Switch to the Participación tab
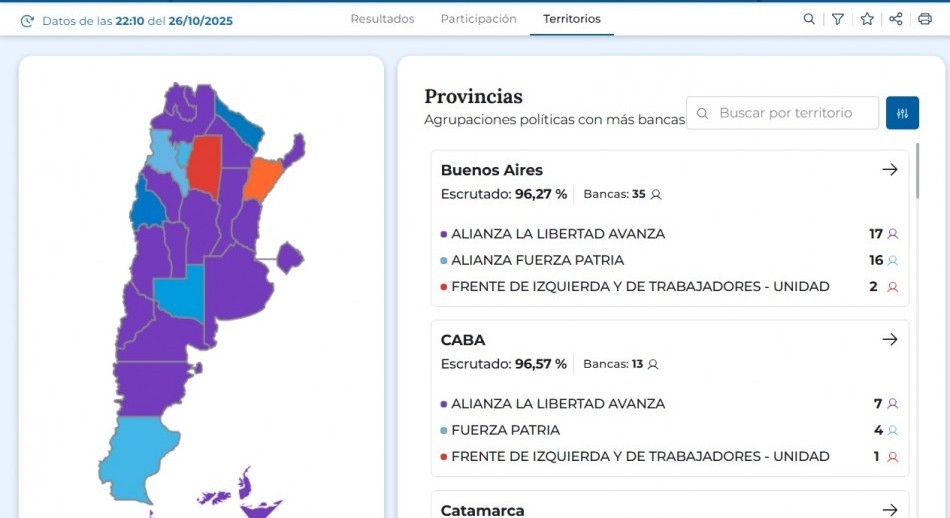This screenshot has height=518, width=950. [x=479, y=19]
